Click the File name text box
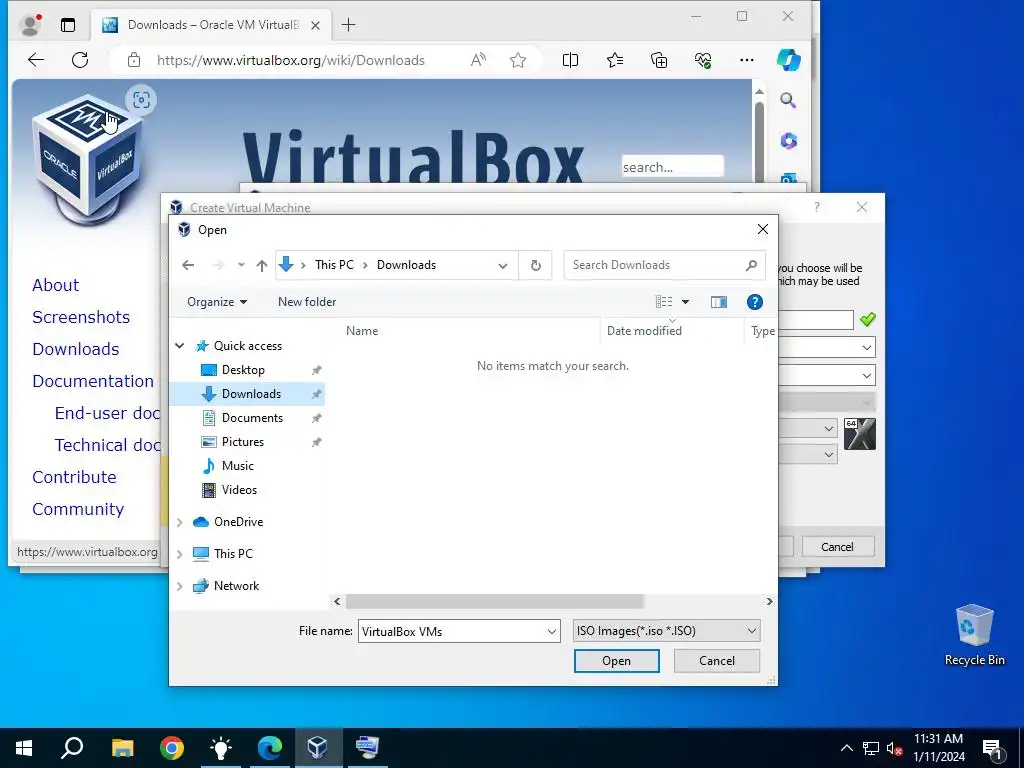 pos(451,632)
